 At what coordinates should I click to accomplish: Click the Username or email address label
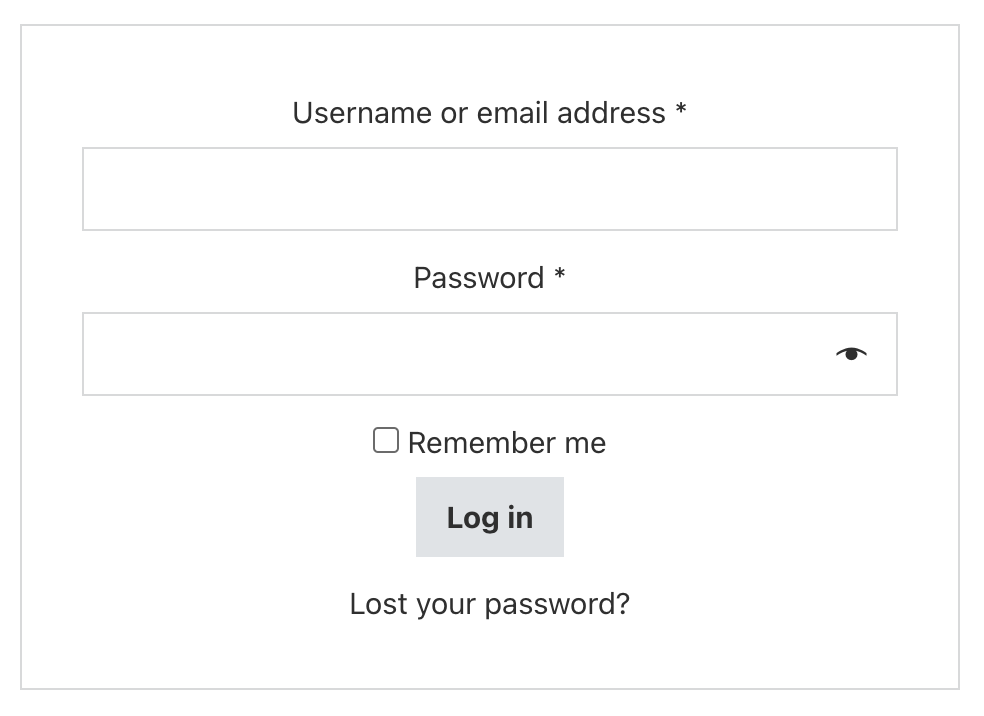pyautogui.click(x=479, y=113)
